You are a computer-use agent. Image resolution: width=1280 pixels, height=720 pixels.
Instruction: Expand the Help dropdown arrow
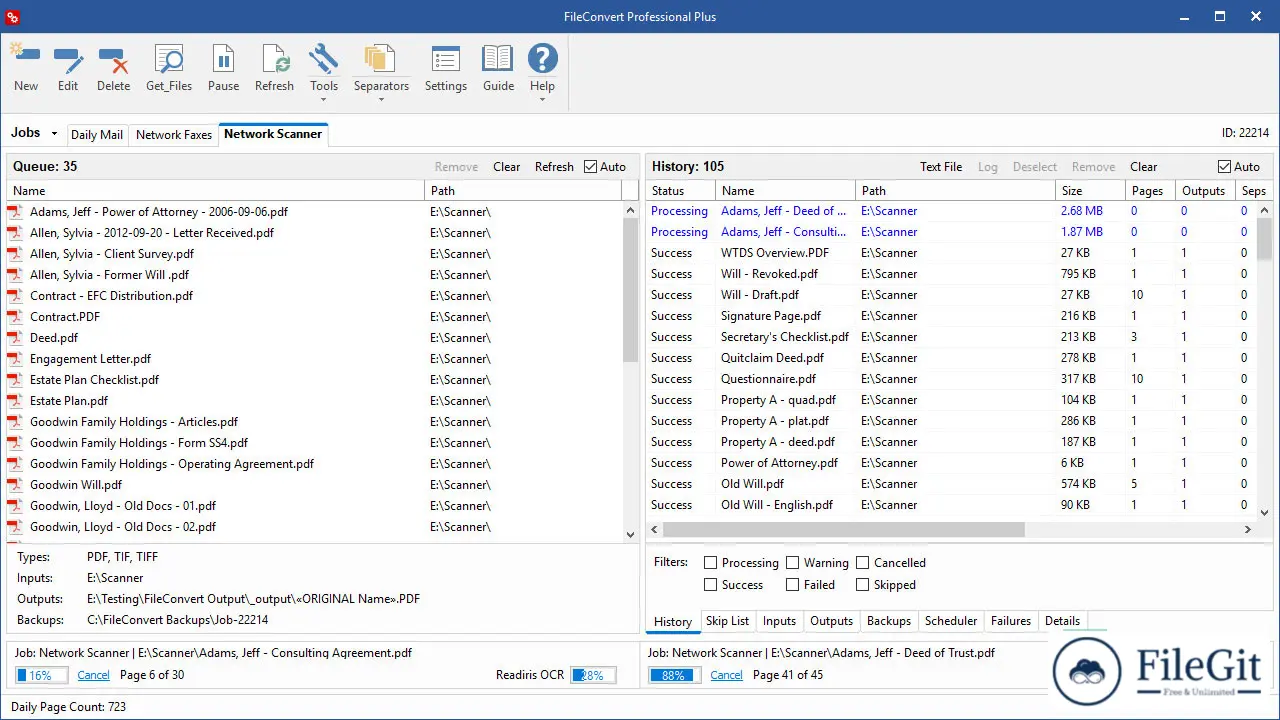point(542,101)
